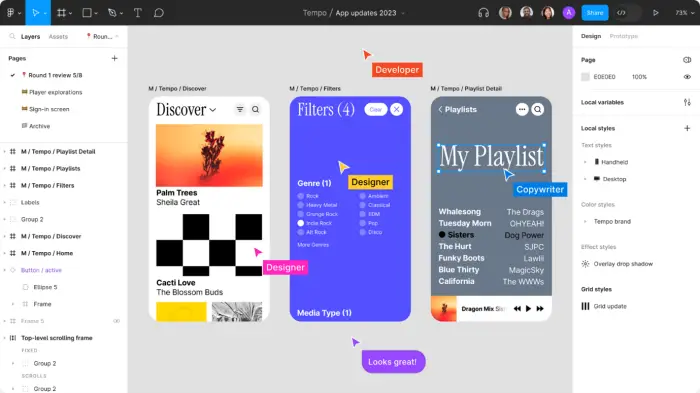Select the Indie Rock radio option
Image resolution: width=700 pixels, height=393 pixels.
[x=300, y=223]
